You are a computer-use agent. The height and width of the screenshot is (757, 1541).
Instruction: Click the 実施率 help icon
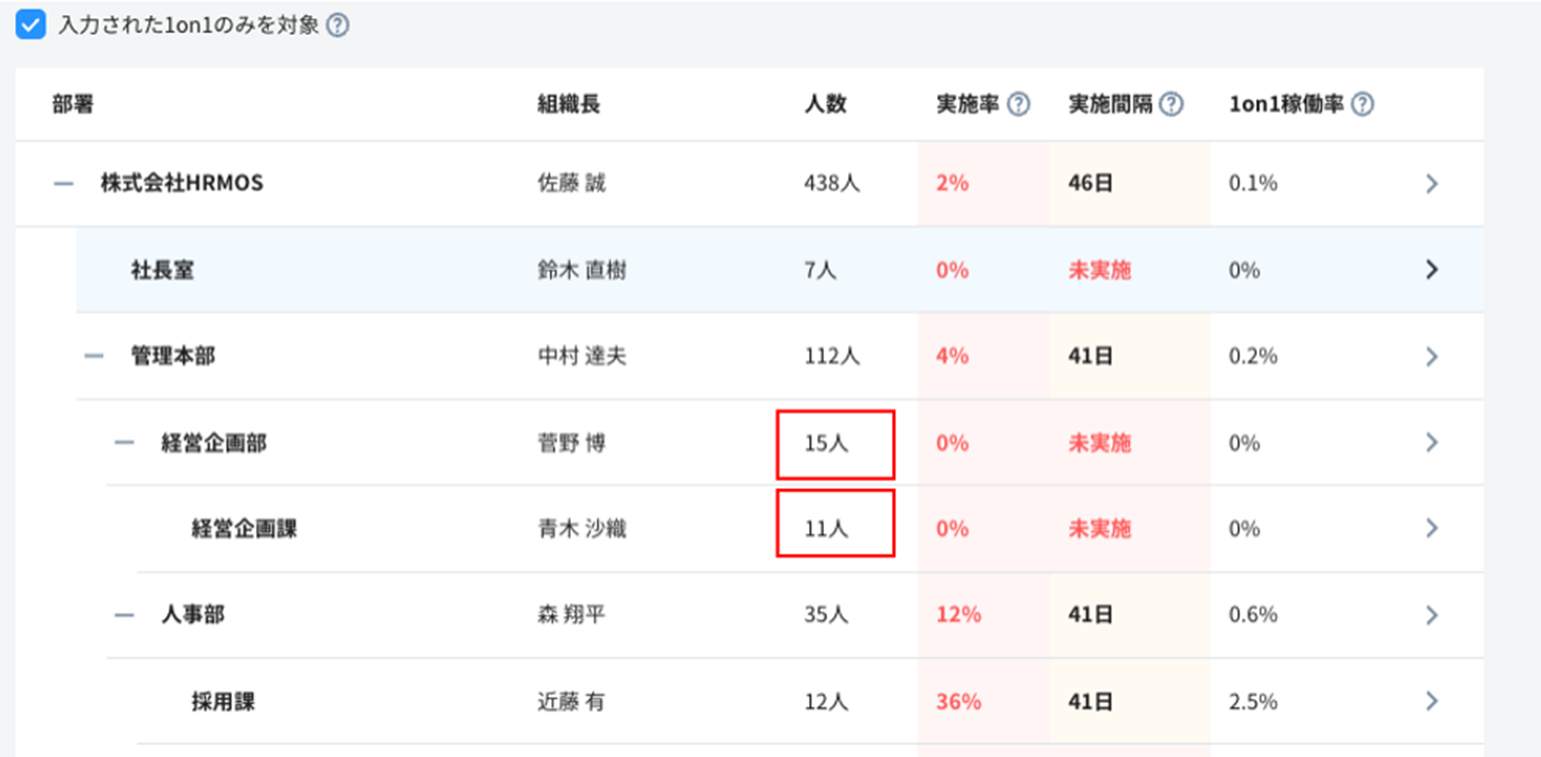tap(1018, 104)
